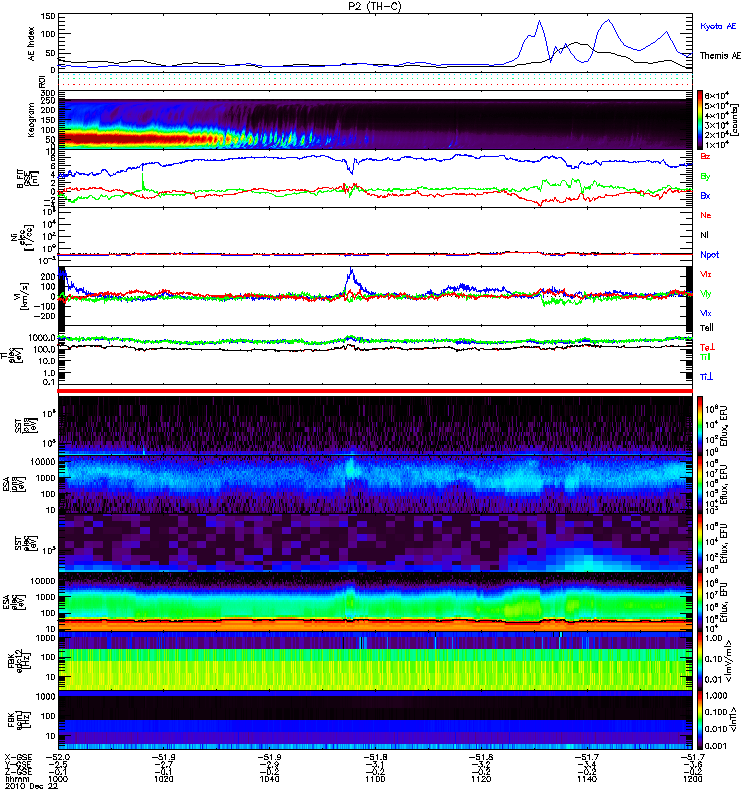
Task: Click the P2 (TH-C) plot title
Action: [374, 6]
